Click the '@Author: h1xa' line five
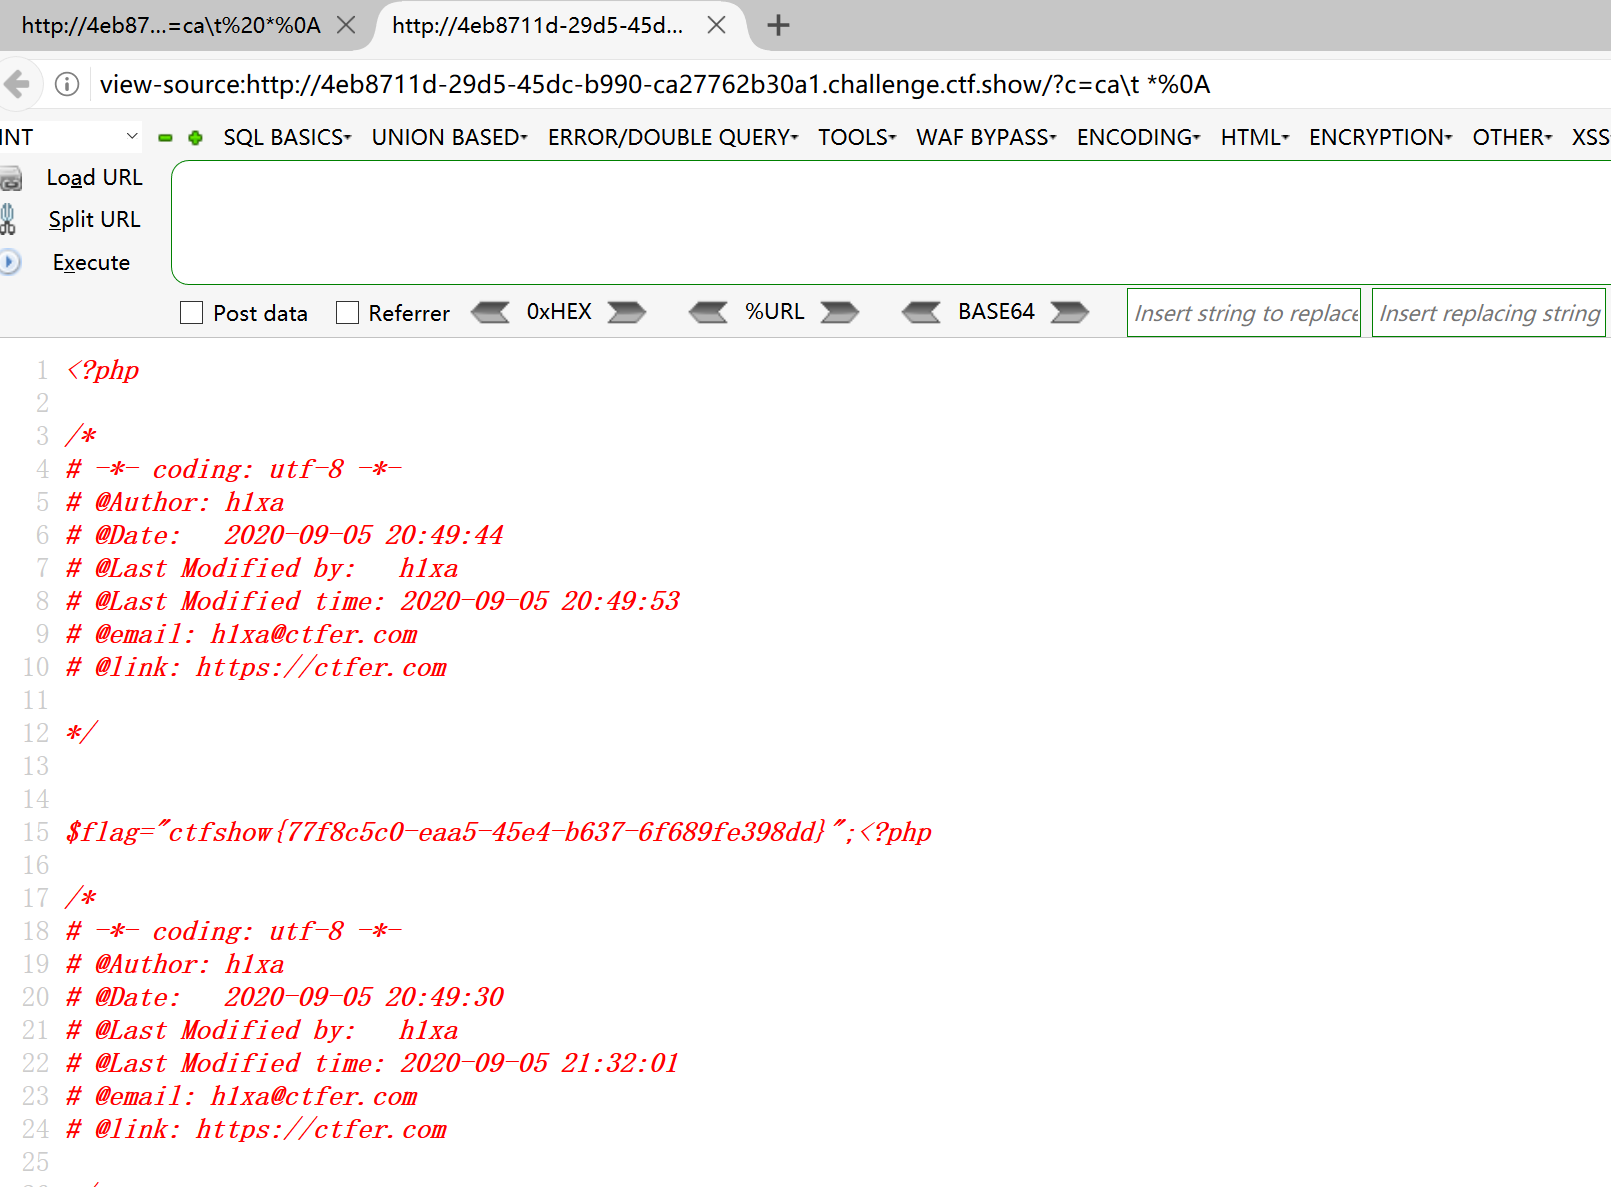Viewport: 1611px width, 1187px height. (175, 502)
